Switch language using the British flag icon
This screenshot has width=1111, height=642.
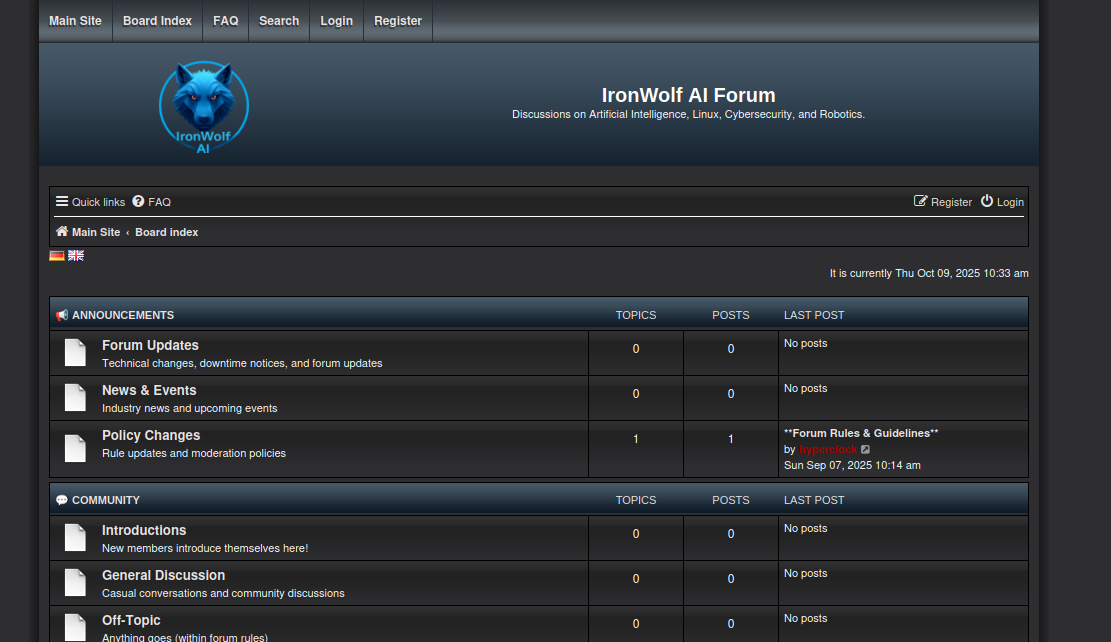pyautogui.click(x=75, y=256)
